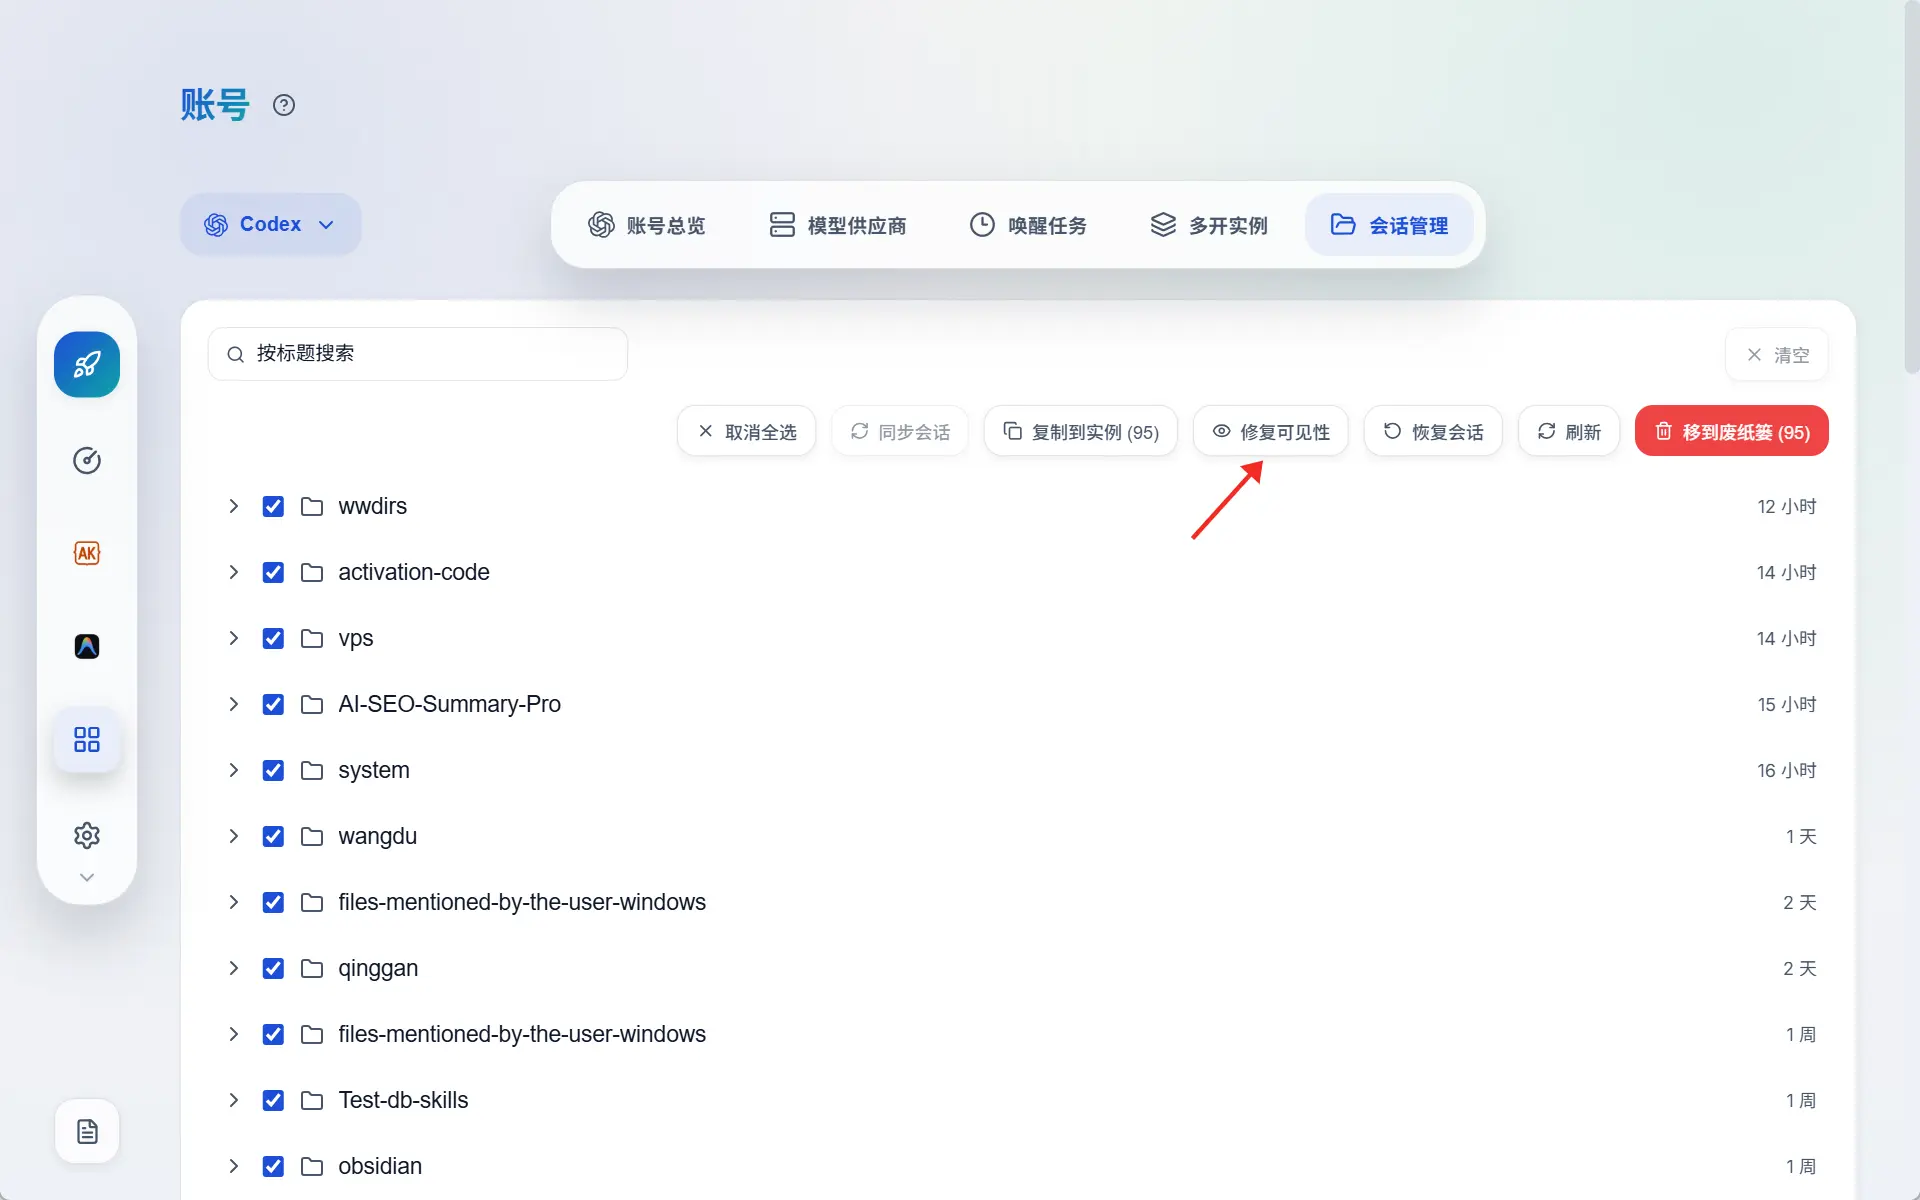Click 复制到实例 (95) button
This screenshot has width=1920, height=1200.
pyautogui.click(x=1081, y=431)
